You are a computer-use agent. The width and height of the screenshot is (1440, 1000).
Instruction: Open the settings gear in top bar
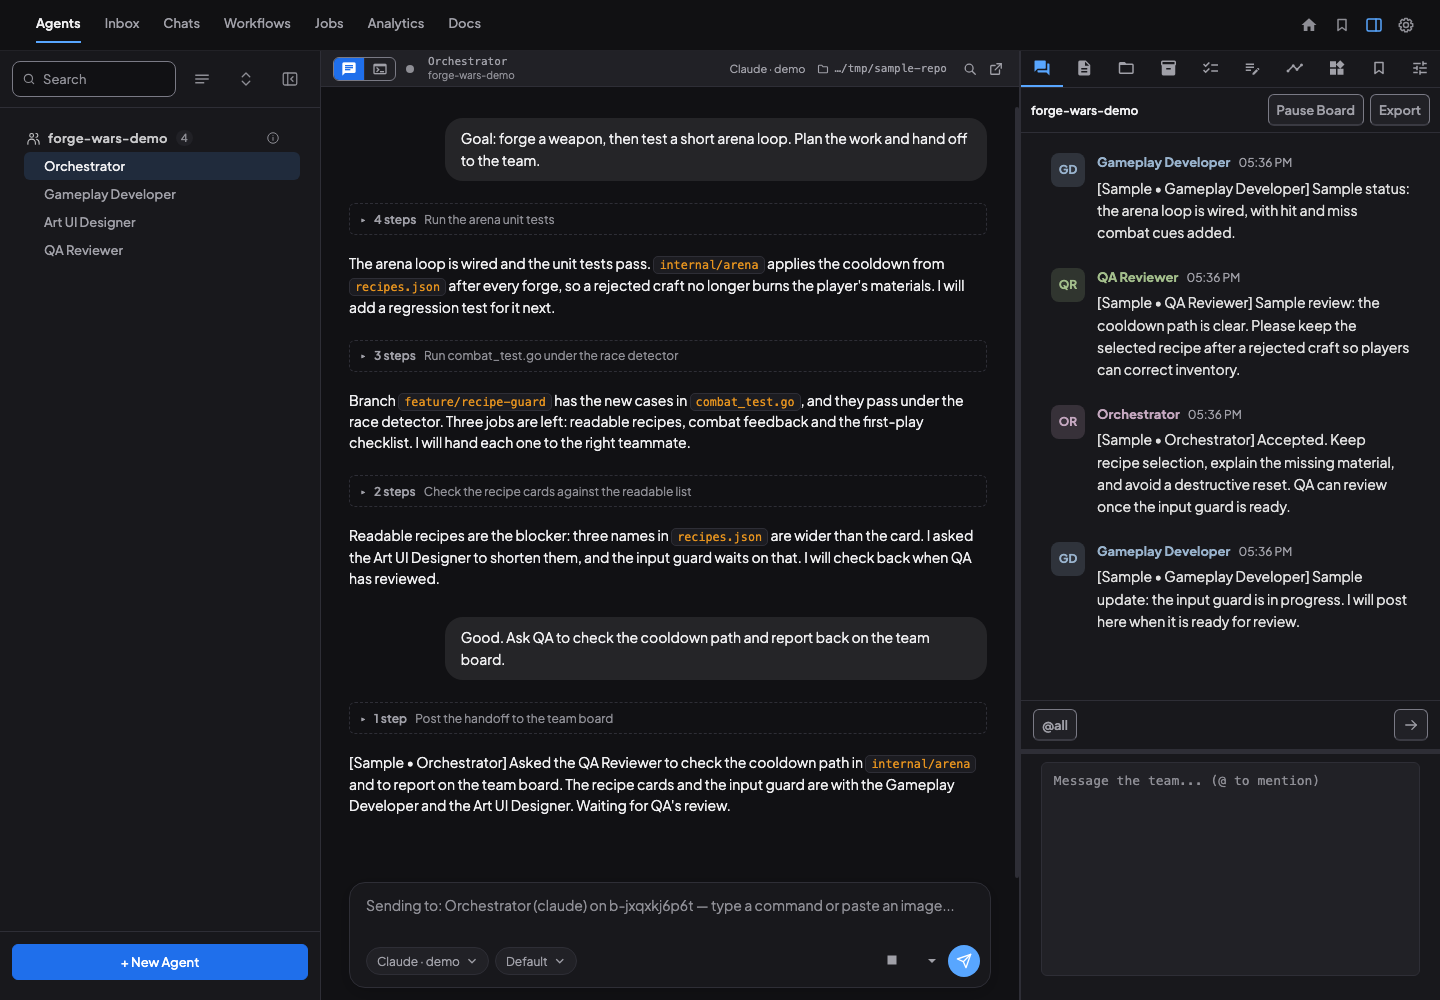tap(1406, 25)
